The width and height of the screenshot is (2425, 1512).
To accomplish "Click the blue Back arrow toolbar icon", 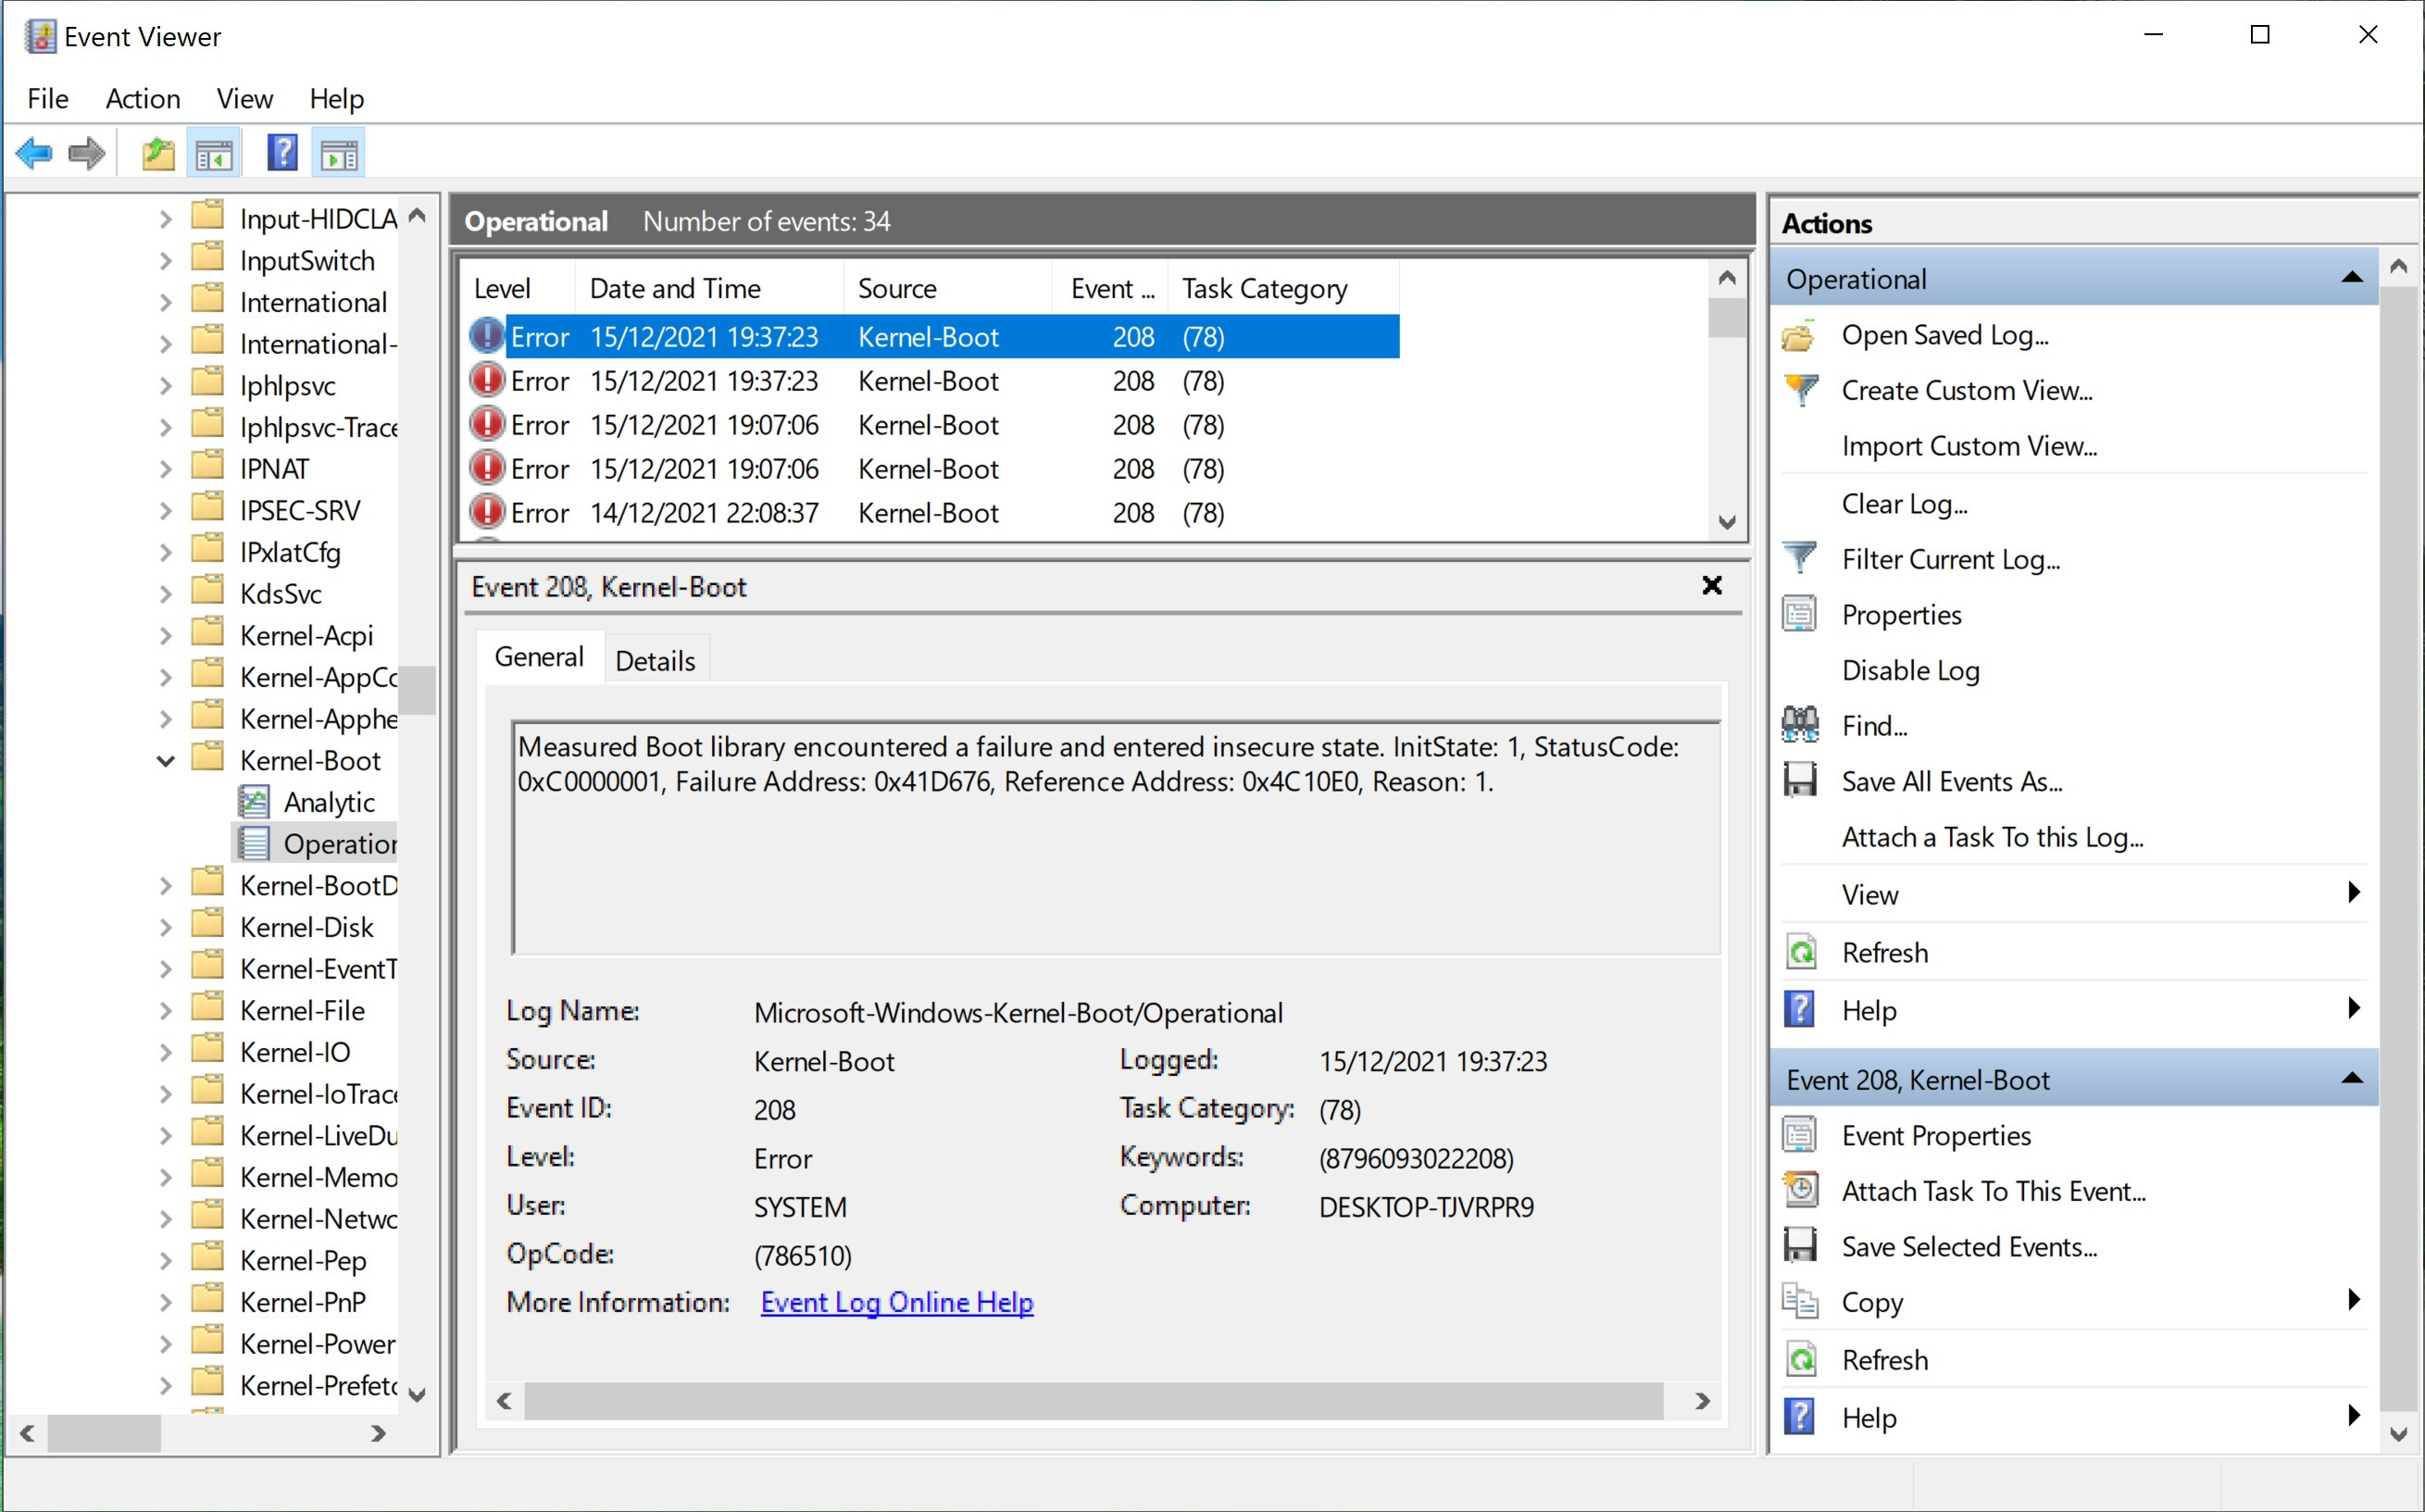I will pyautogui.click(x=34, y=154).
